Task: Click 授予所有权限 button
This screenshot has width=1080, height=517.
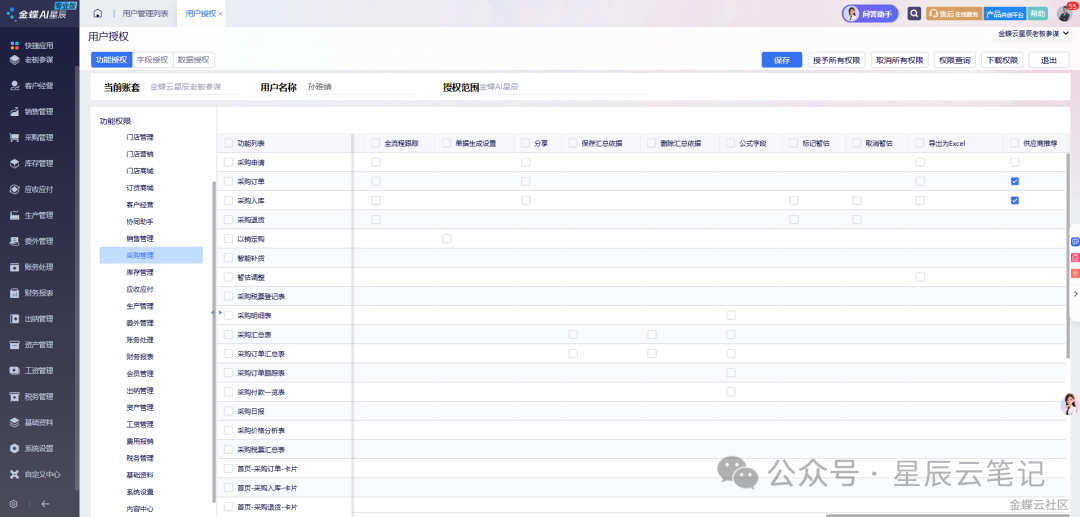Action: click(837, 60)
